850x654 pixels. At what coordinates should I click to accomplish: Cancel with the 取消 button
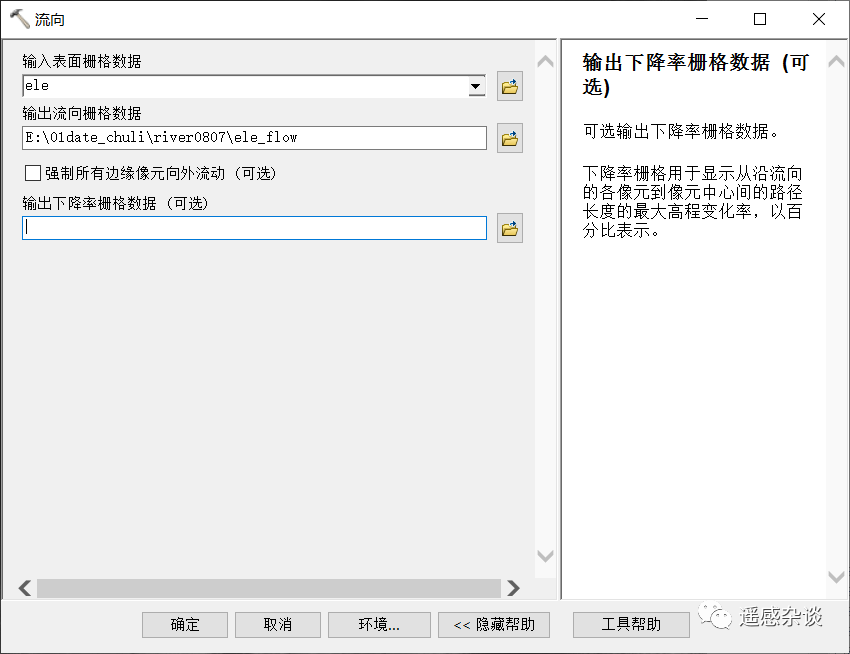(278, 625)
